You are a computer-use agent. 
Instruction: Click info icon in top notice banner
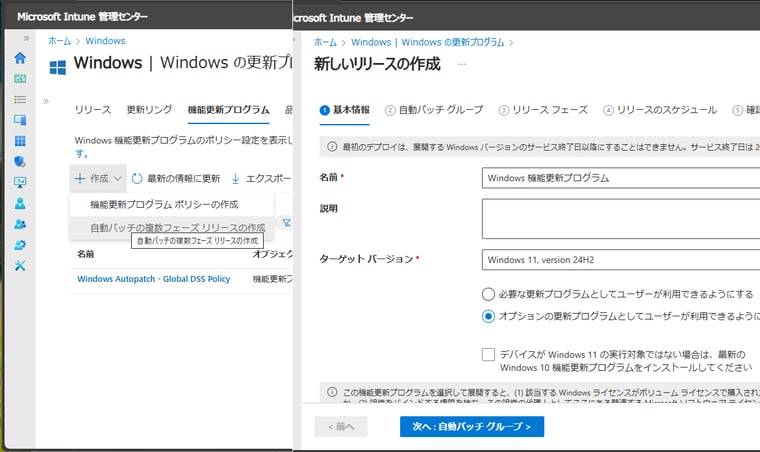point(332,147)
